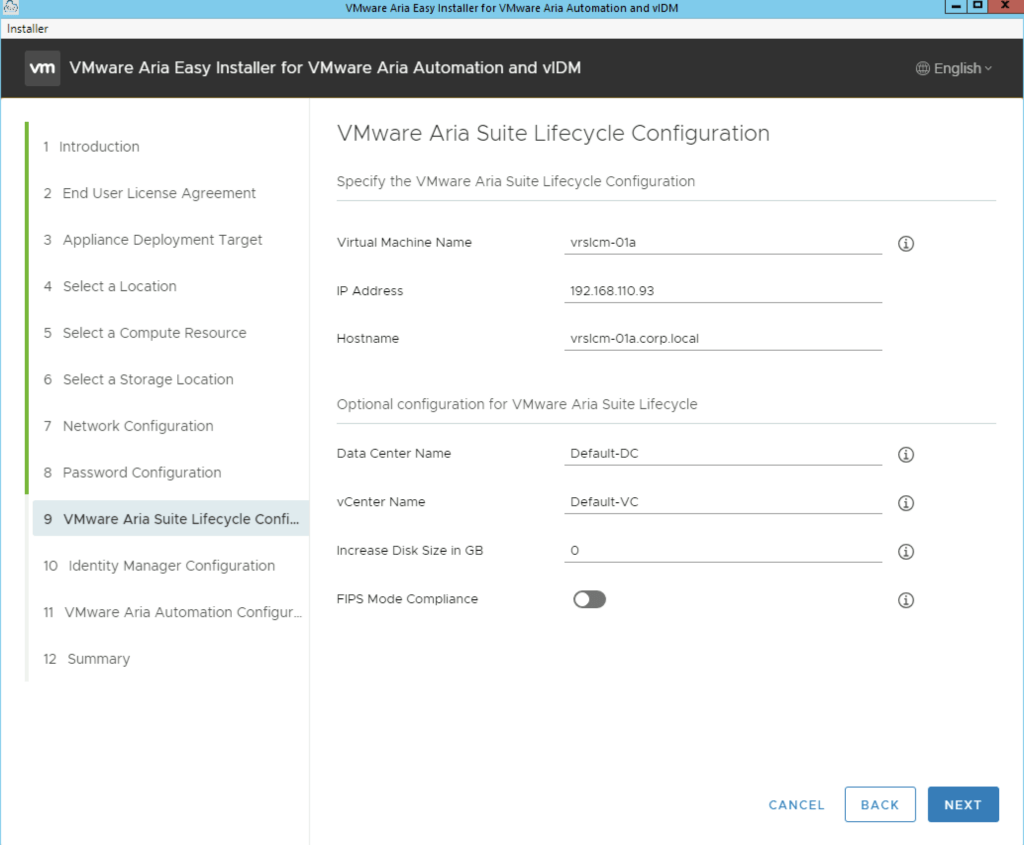Screen dimensions: 1024x845
Task: Edit the vCenter Name field
Action: 723,502
